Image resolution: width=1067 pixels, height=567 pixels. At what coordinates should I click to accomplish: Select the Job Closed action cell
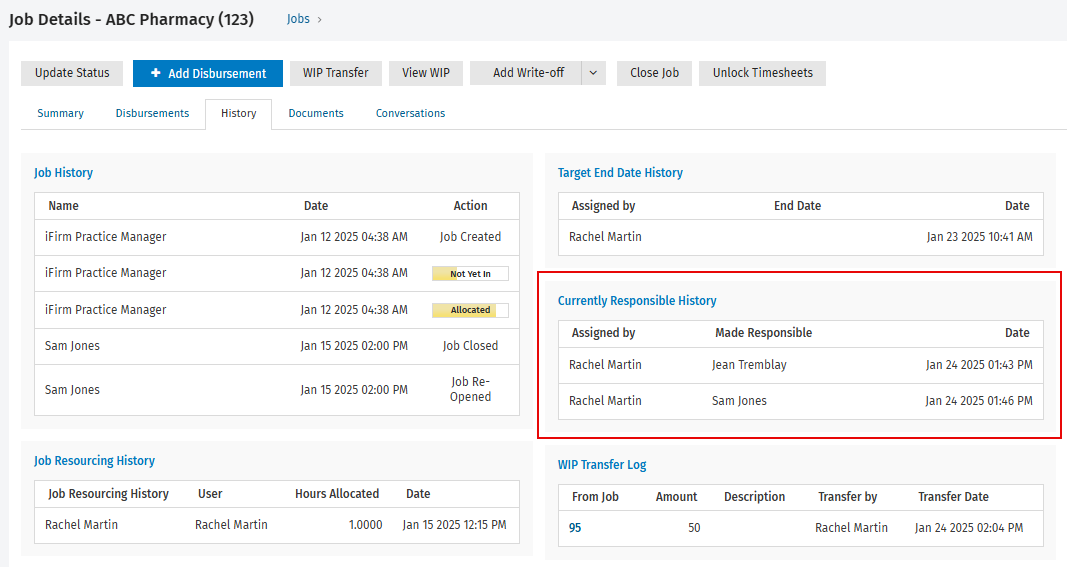click(x=470, y=346)
